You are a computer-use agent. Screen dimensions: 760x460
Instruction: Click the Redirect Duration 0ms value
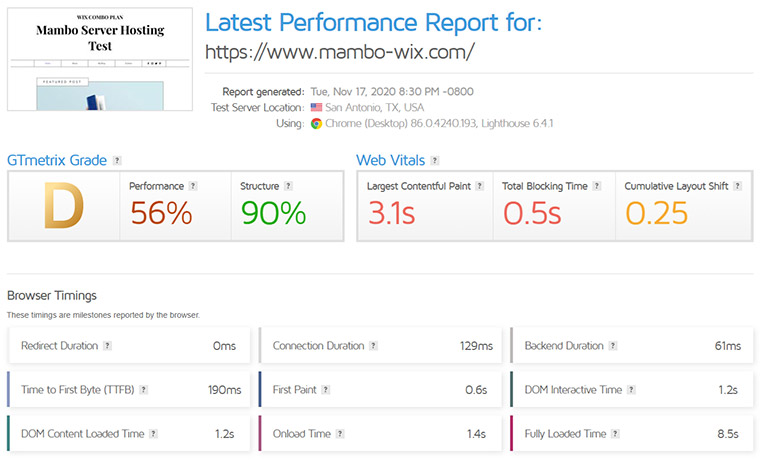(x=224, y=346)
